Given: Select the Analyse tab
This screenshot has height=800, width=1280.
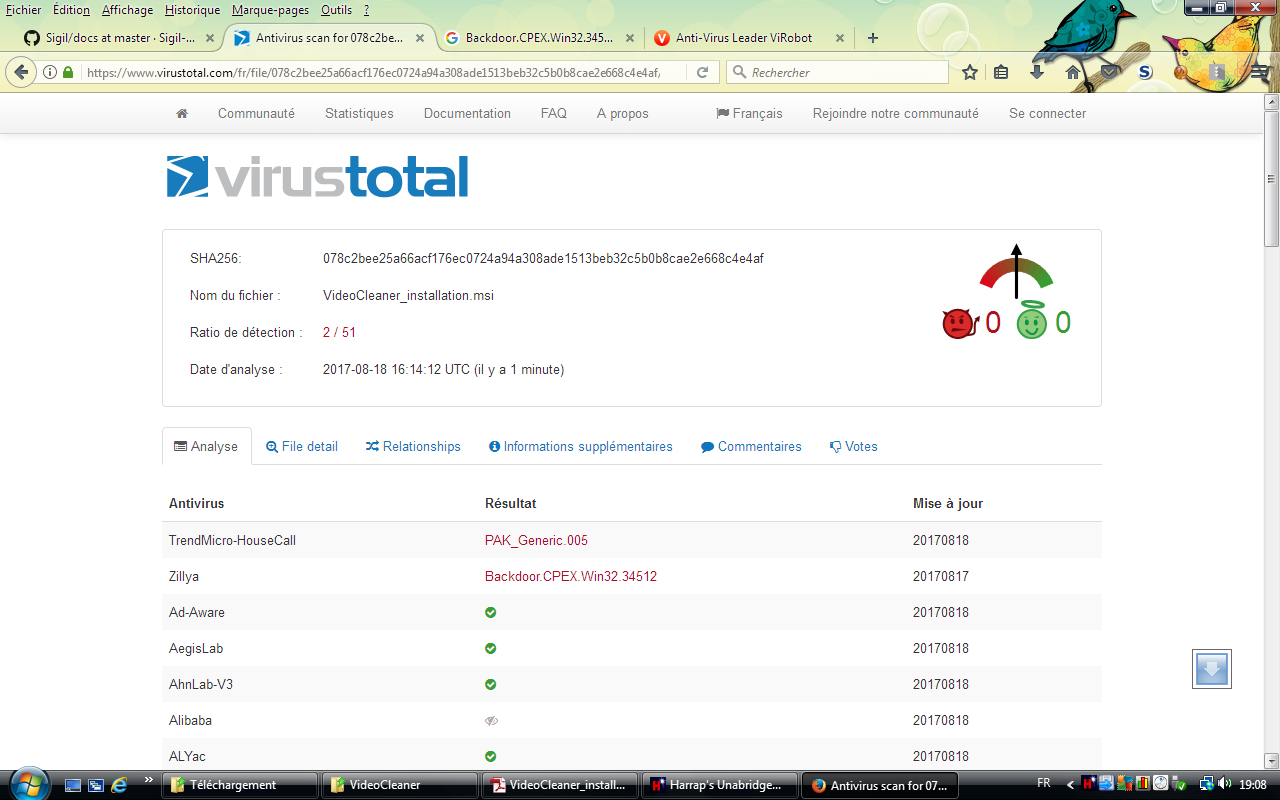Looking at the screenshot, I should pos(206,447).
